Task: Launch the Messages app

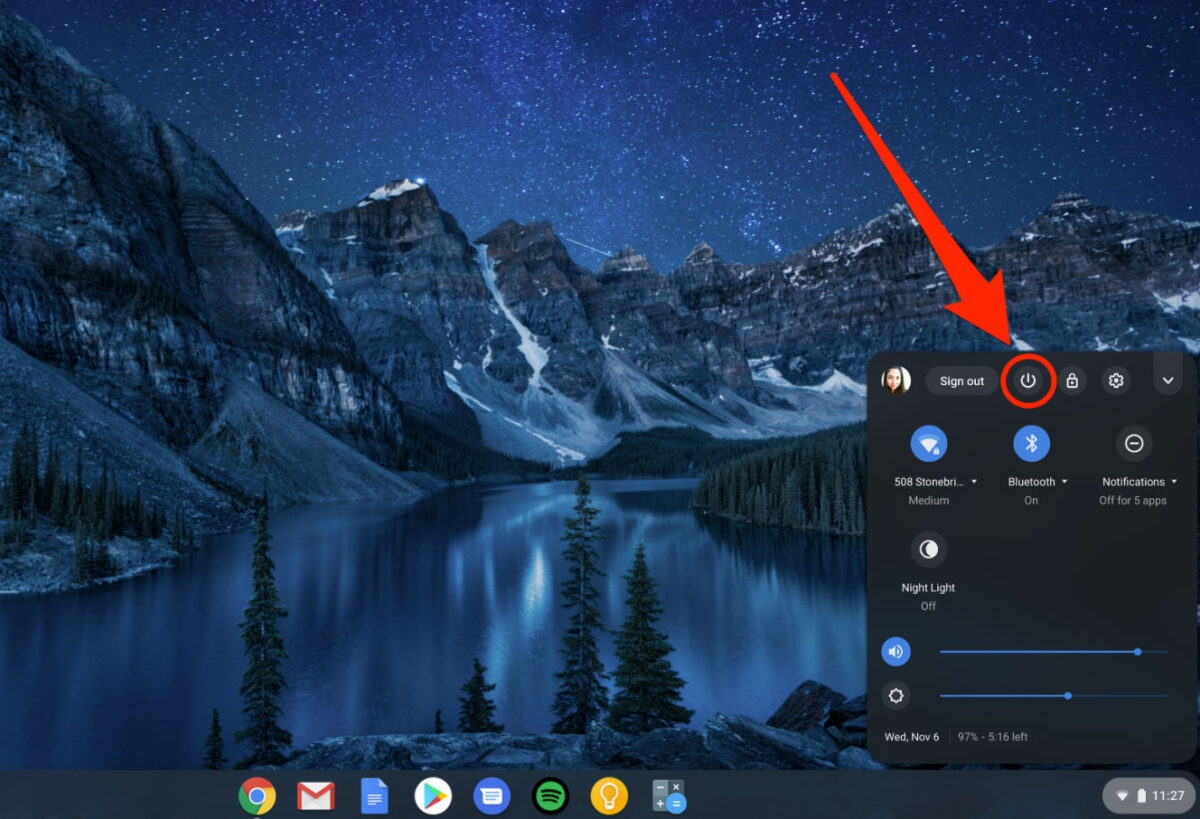Action: pos(491,797)
